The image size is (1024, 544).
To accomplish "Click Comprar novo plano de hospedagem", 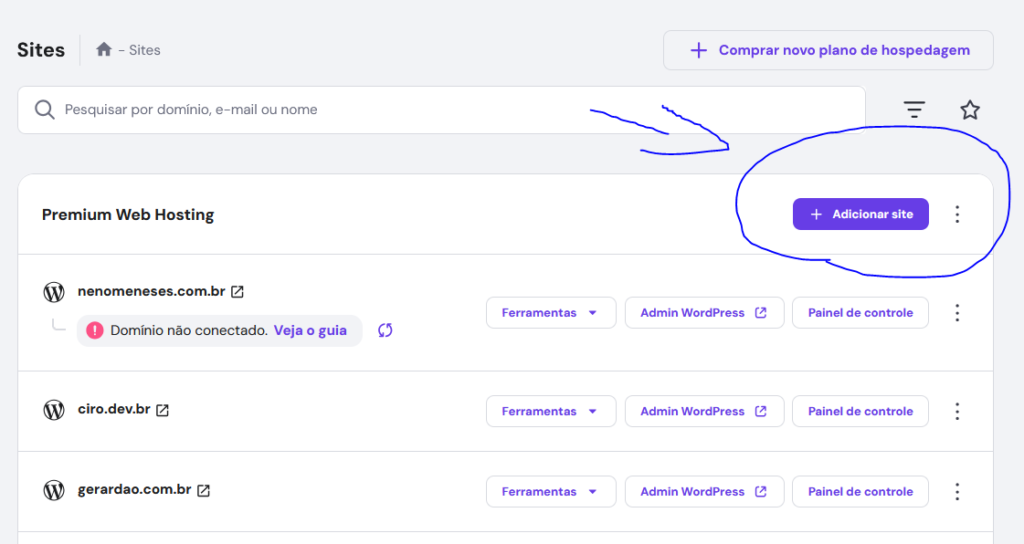I will pos(828,50).
